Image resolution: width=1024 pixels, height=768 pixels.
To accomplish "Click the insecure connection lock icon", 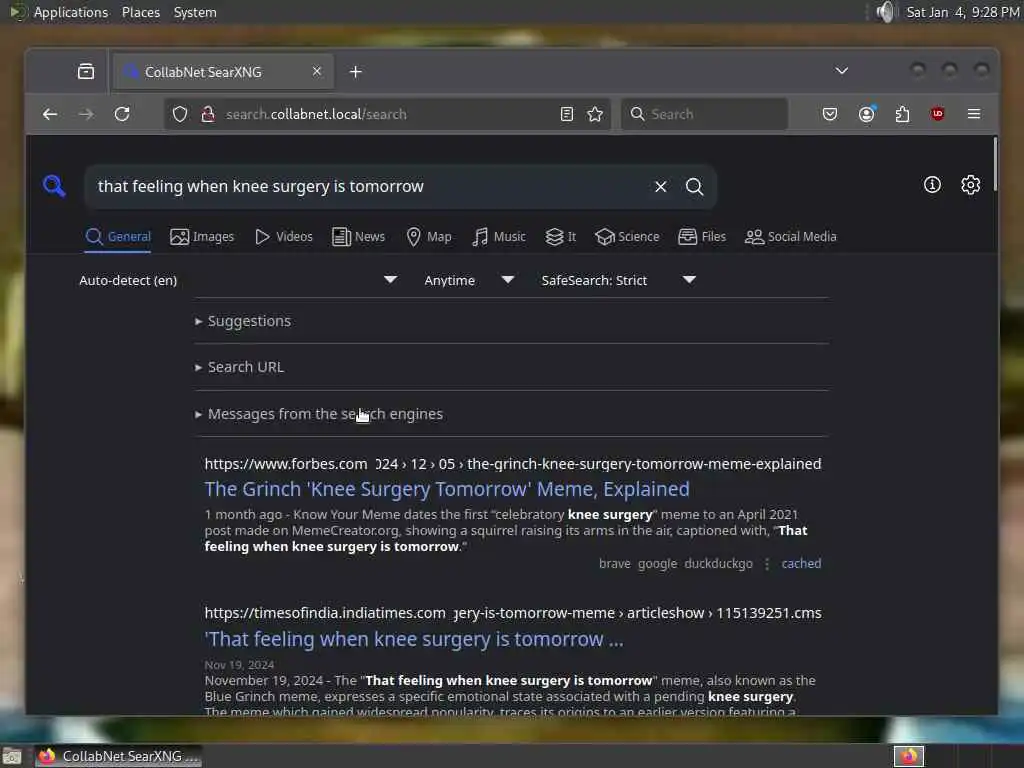I will point(208,114).
